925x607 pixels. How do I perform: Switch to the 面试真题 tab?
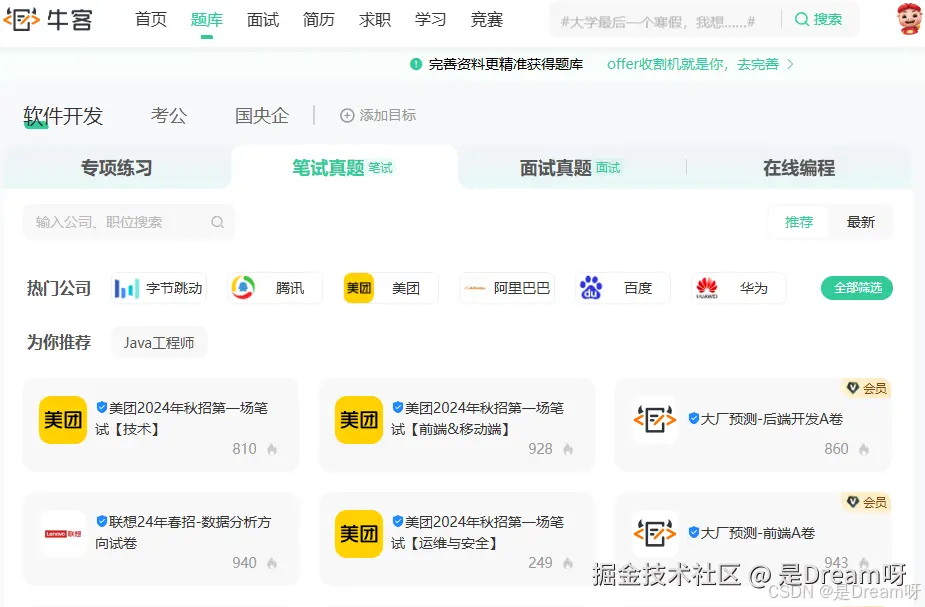(x=571, y=168)
